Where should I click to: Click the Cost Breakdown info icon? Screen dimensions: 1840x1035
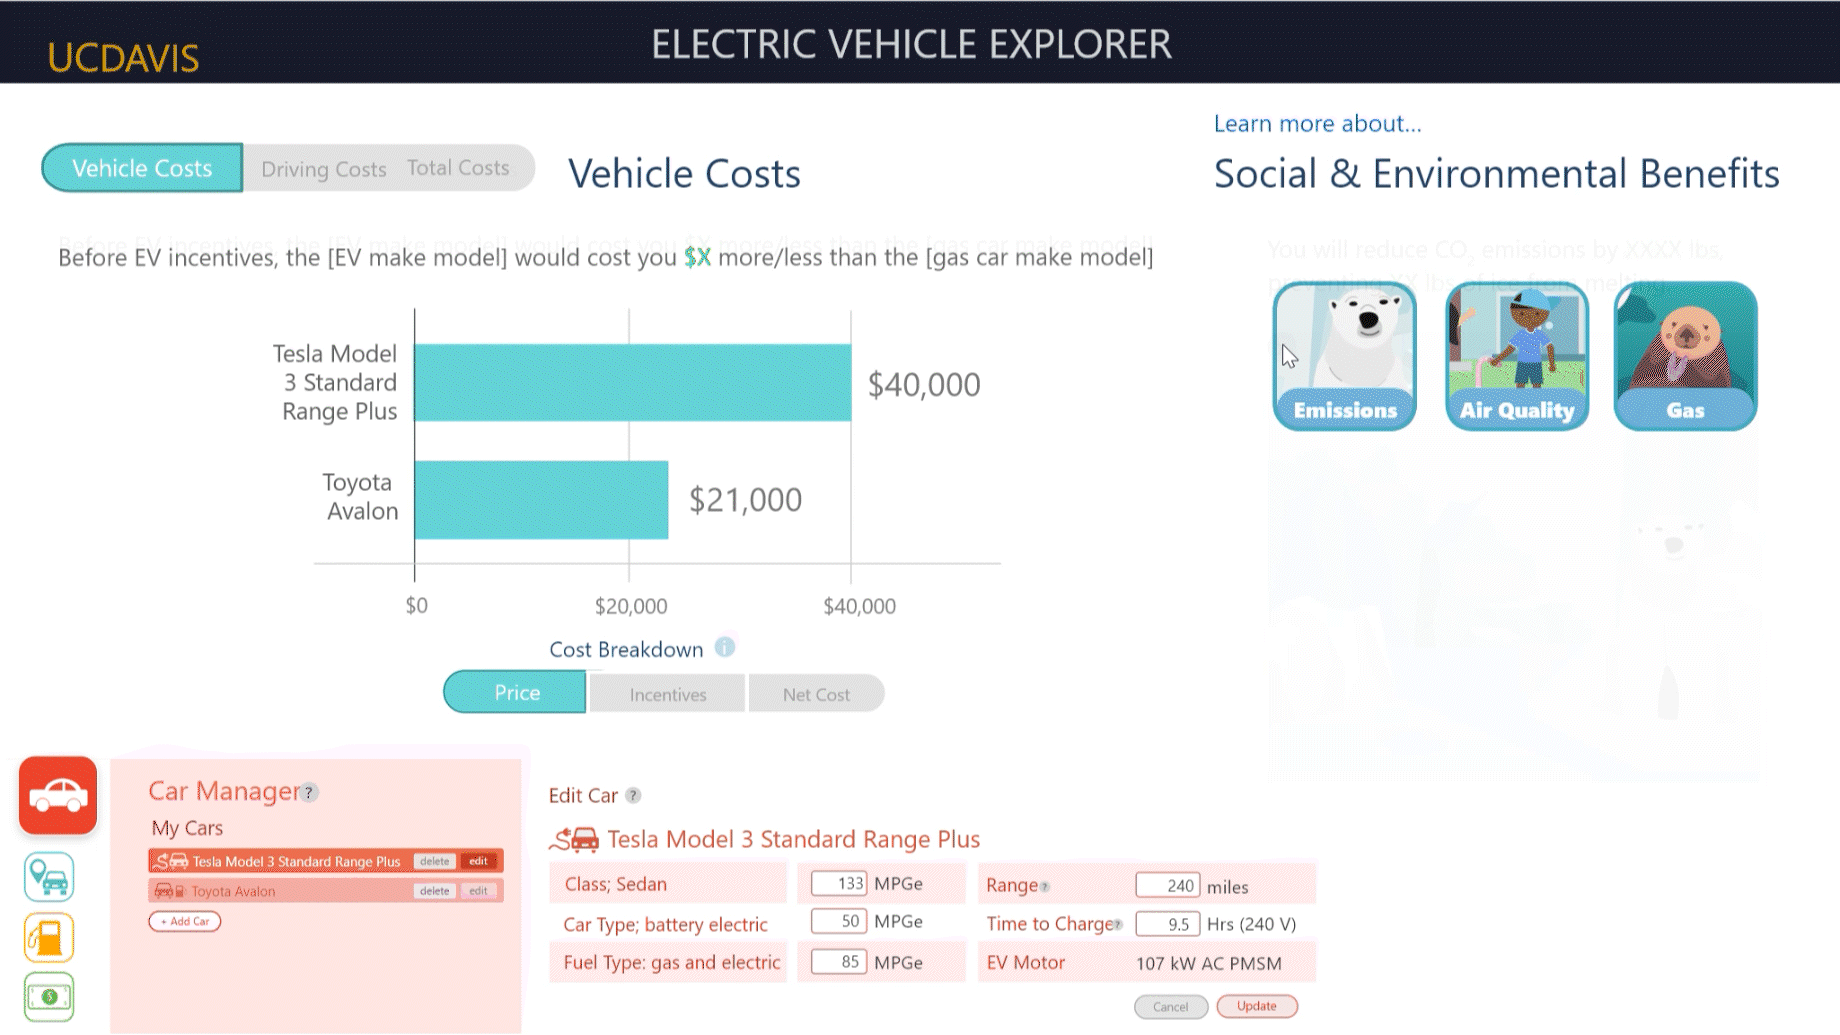(725, 647)
